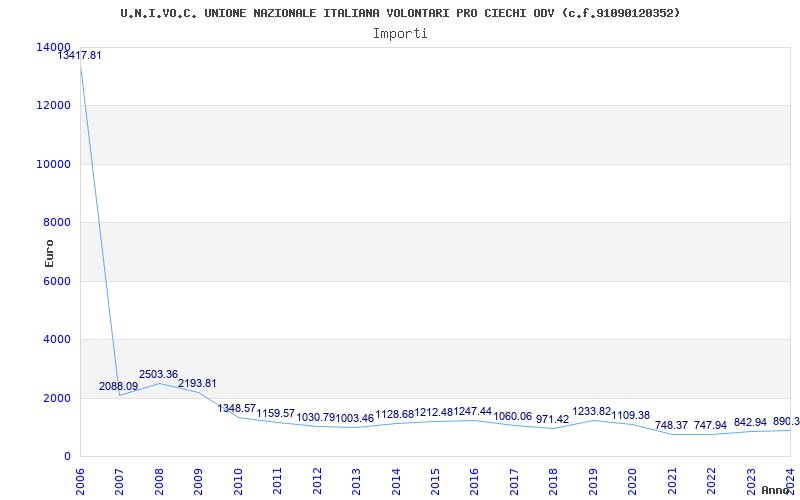
Task: Click the 4000 y-axis tick label
Action: point(57,339)
